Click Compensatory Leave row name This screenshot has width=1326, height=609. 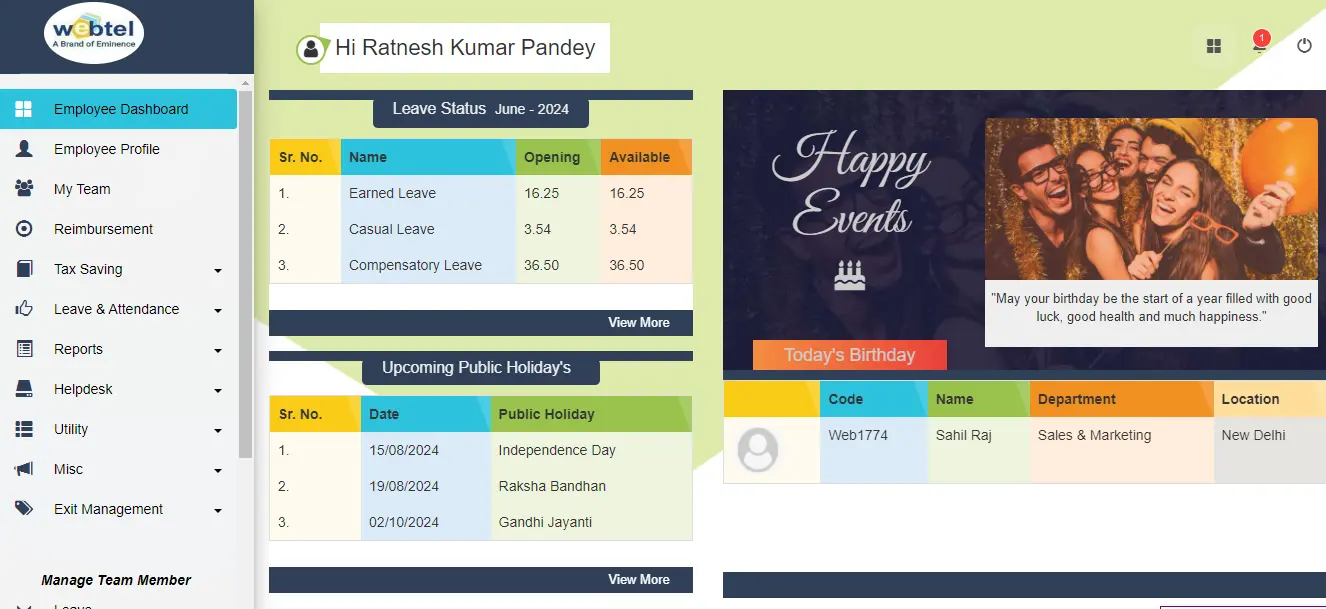coord(415,265)
